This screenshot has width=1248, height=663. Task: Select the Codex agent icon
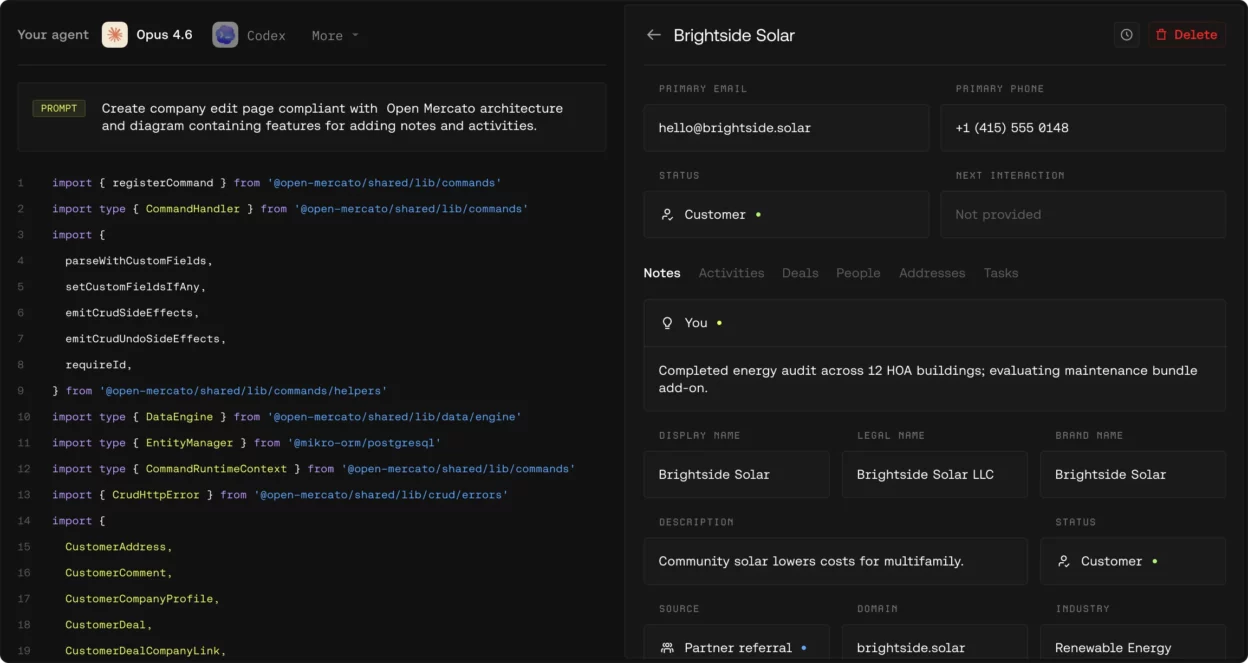click(225, 35)
